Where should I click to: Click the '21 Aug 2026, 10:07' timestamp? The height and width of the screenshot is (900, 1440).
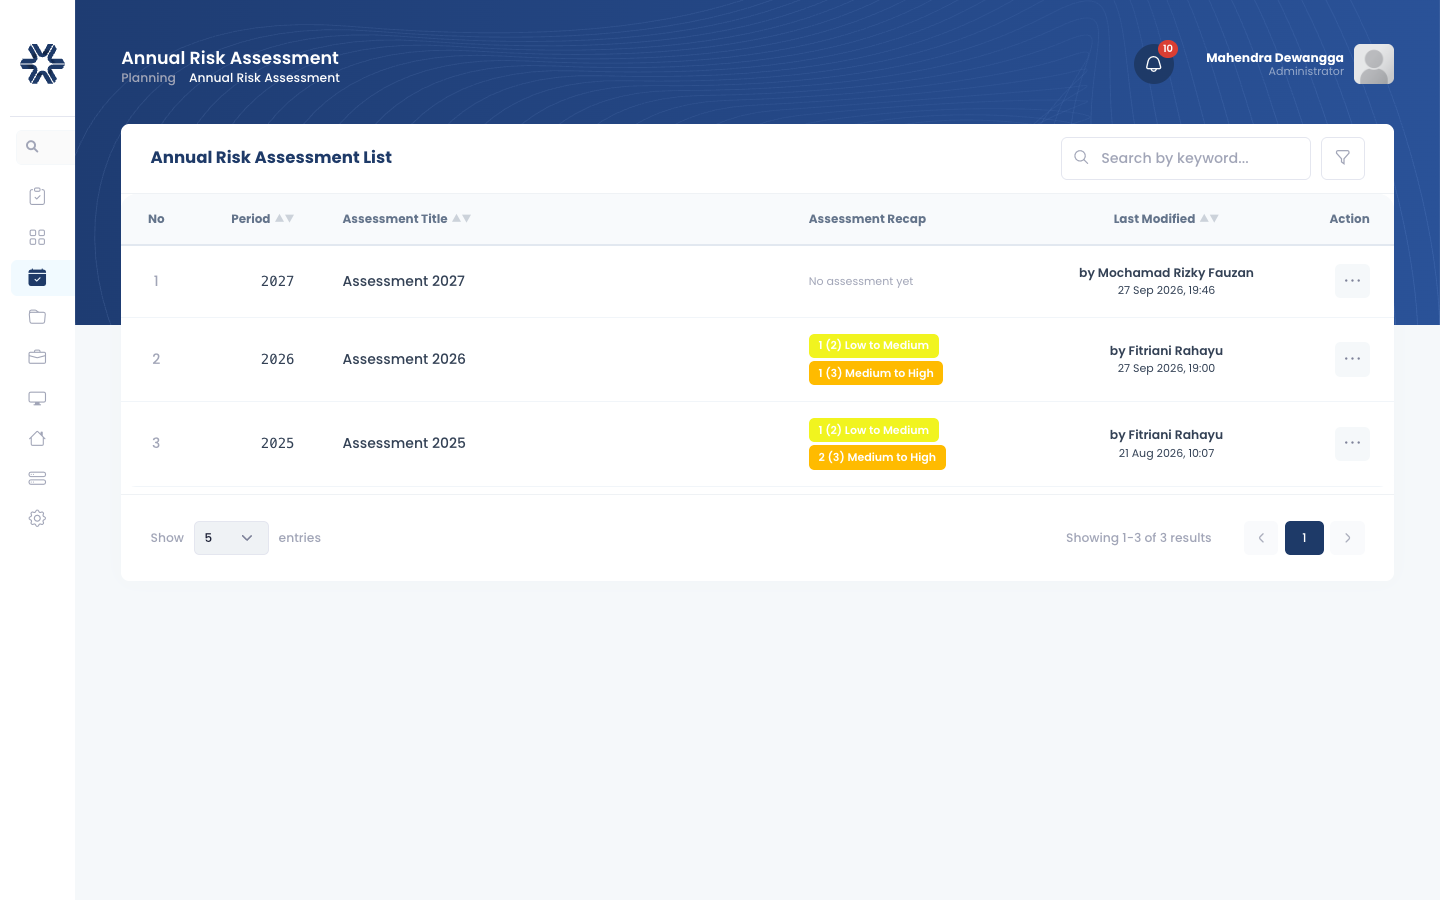(1166, 453)
